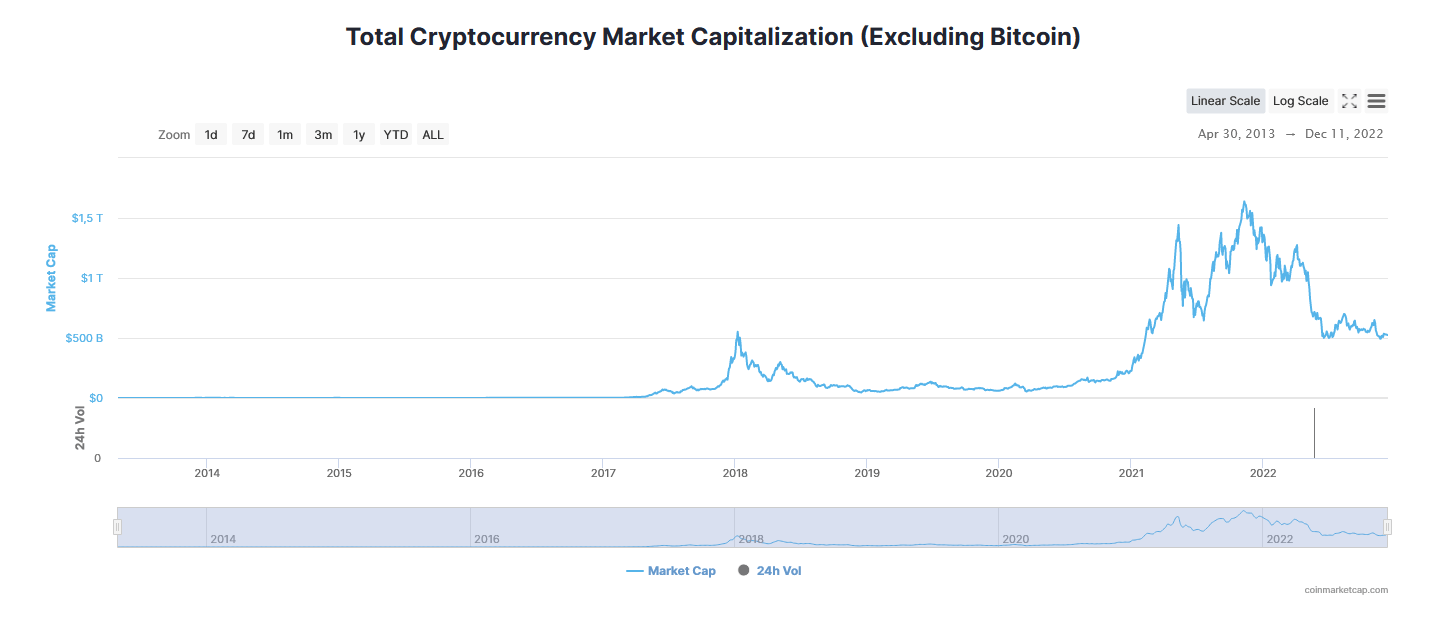Click the end date Dec 11, 2022

pyautogui.click(x=1344, y=134)
